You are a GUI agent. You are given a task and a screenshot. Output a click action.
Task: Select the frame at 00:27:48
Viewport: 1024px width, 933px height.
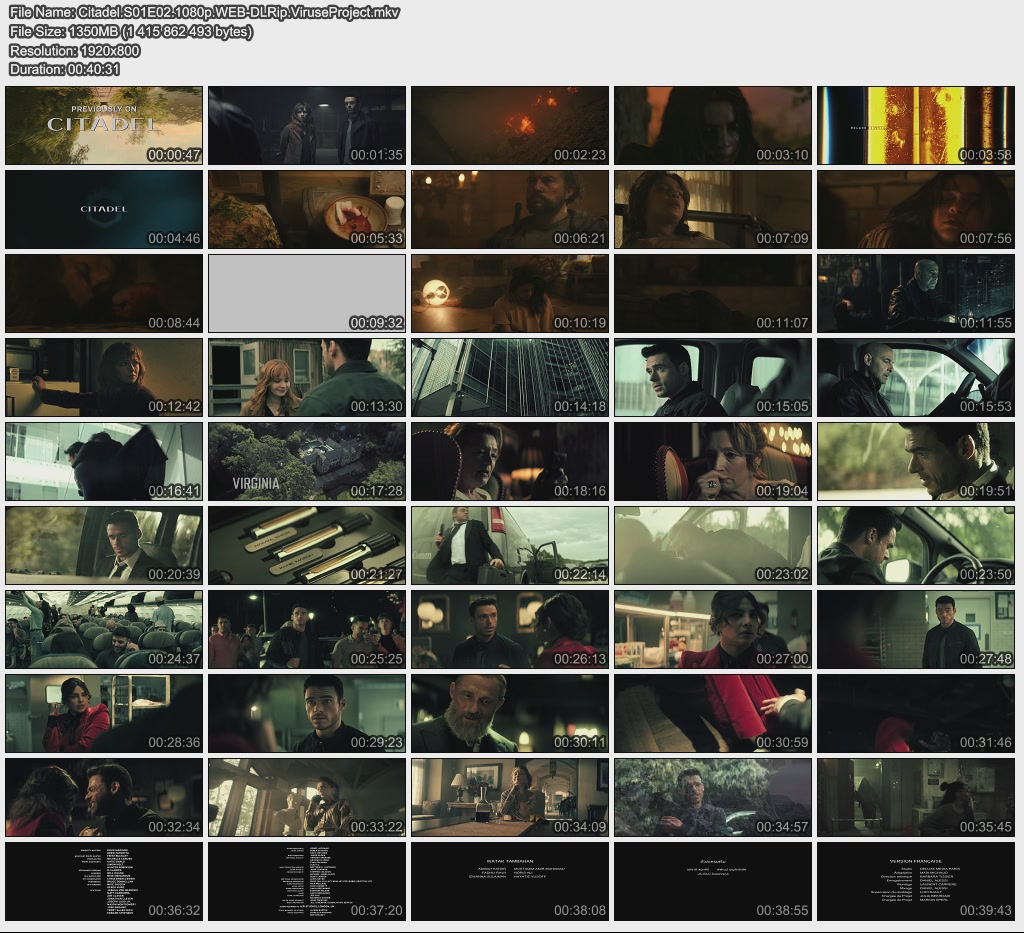point(916,629)
